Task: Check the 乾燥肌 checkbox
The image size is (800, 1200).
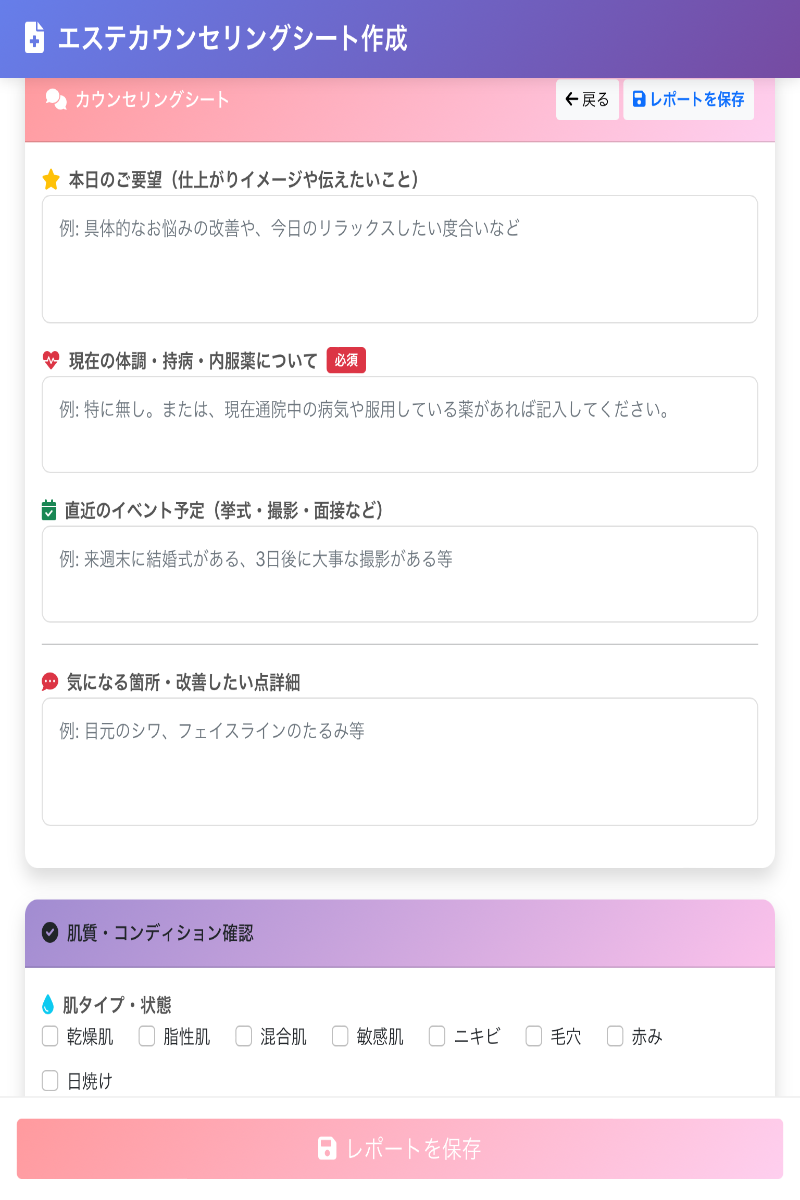Action: pyautogui.click(x=49, y=1037)
